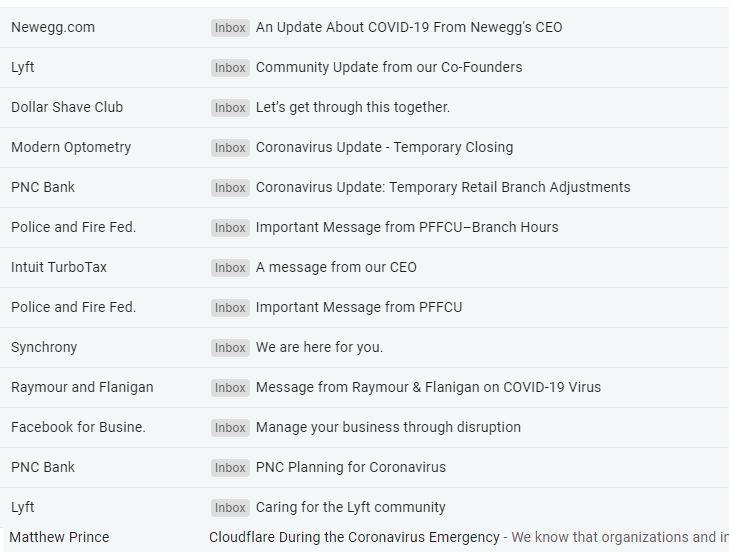Viewport: 729px width, 552px height.
Task: Click the Inbox tag on Synchrony email
Action: click(x=230, y=347)
